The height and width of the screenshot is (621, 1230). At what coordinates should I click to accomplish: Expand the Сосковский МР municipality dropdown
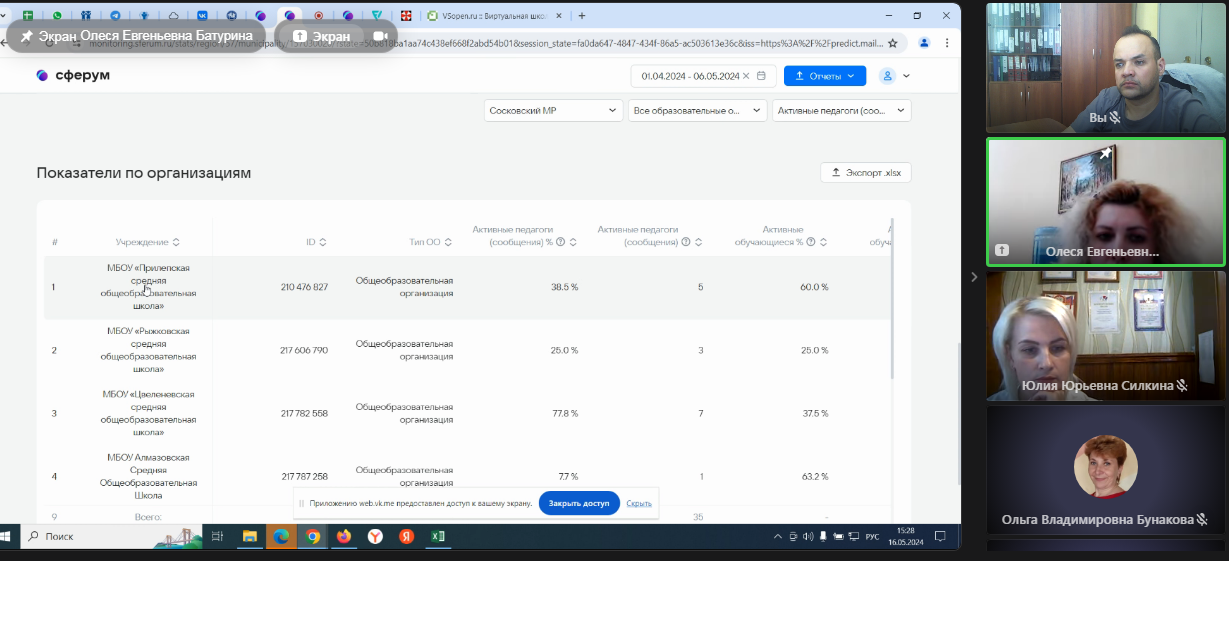(x=553, y=111)
